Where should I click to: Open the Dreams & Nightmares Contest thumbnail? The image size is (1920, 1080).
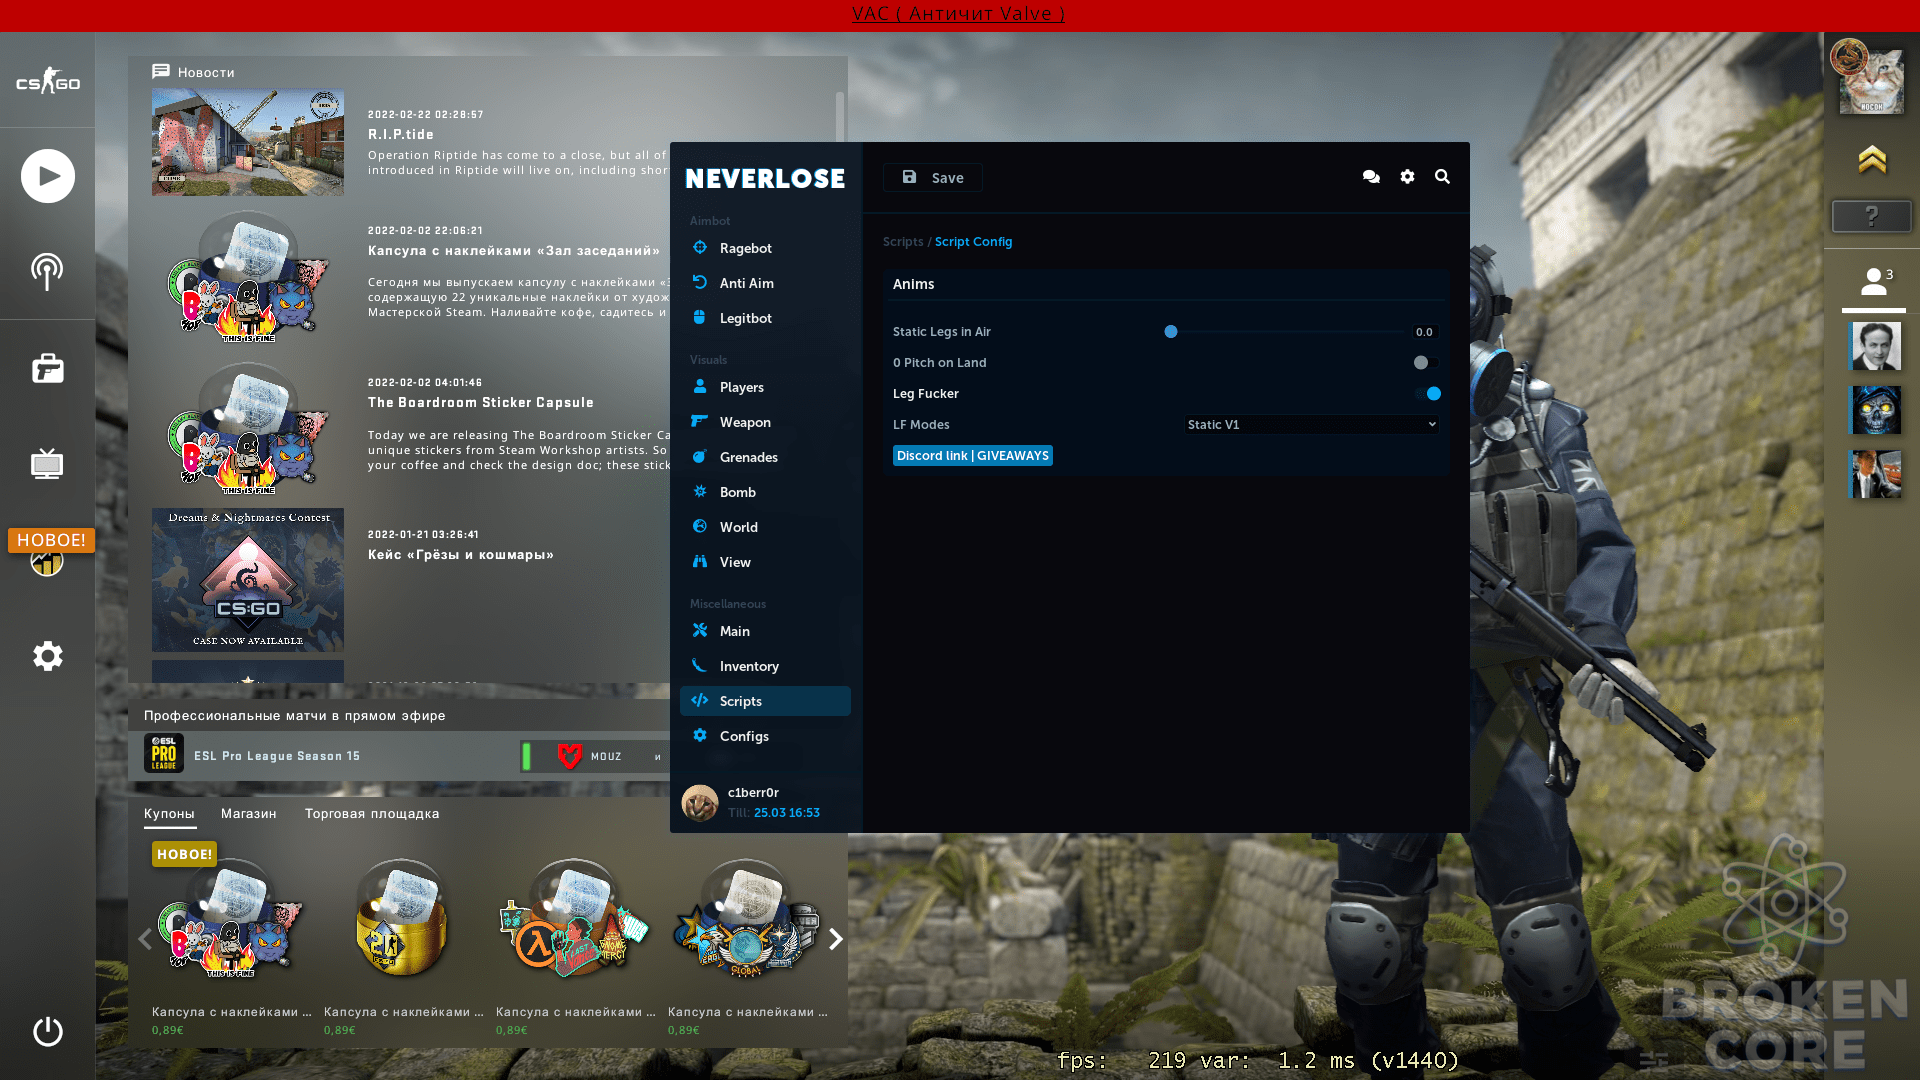247,580
